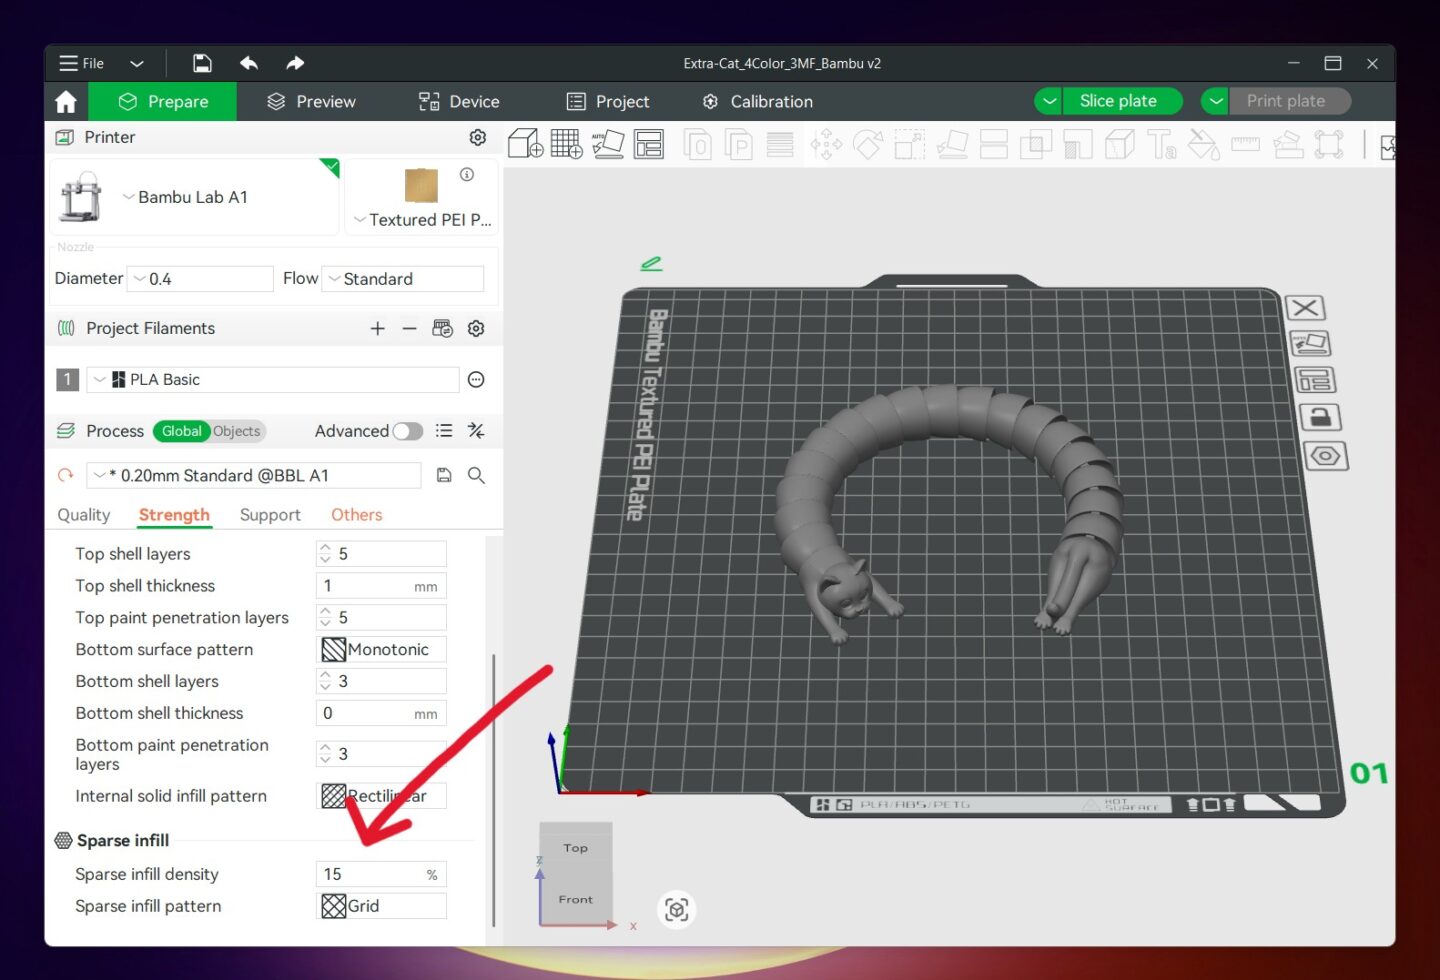
Task: Open the Sparse infill pattern dropdown
Action: (x=381, y=906)
